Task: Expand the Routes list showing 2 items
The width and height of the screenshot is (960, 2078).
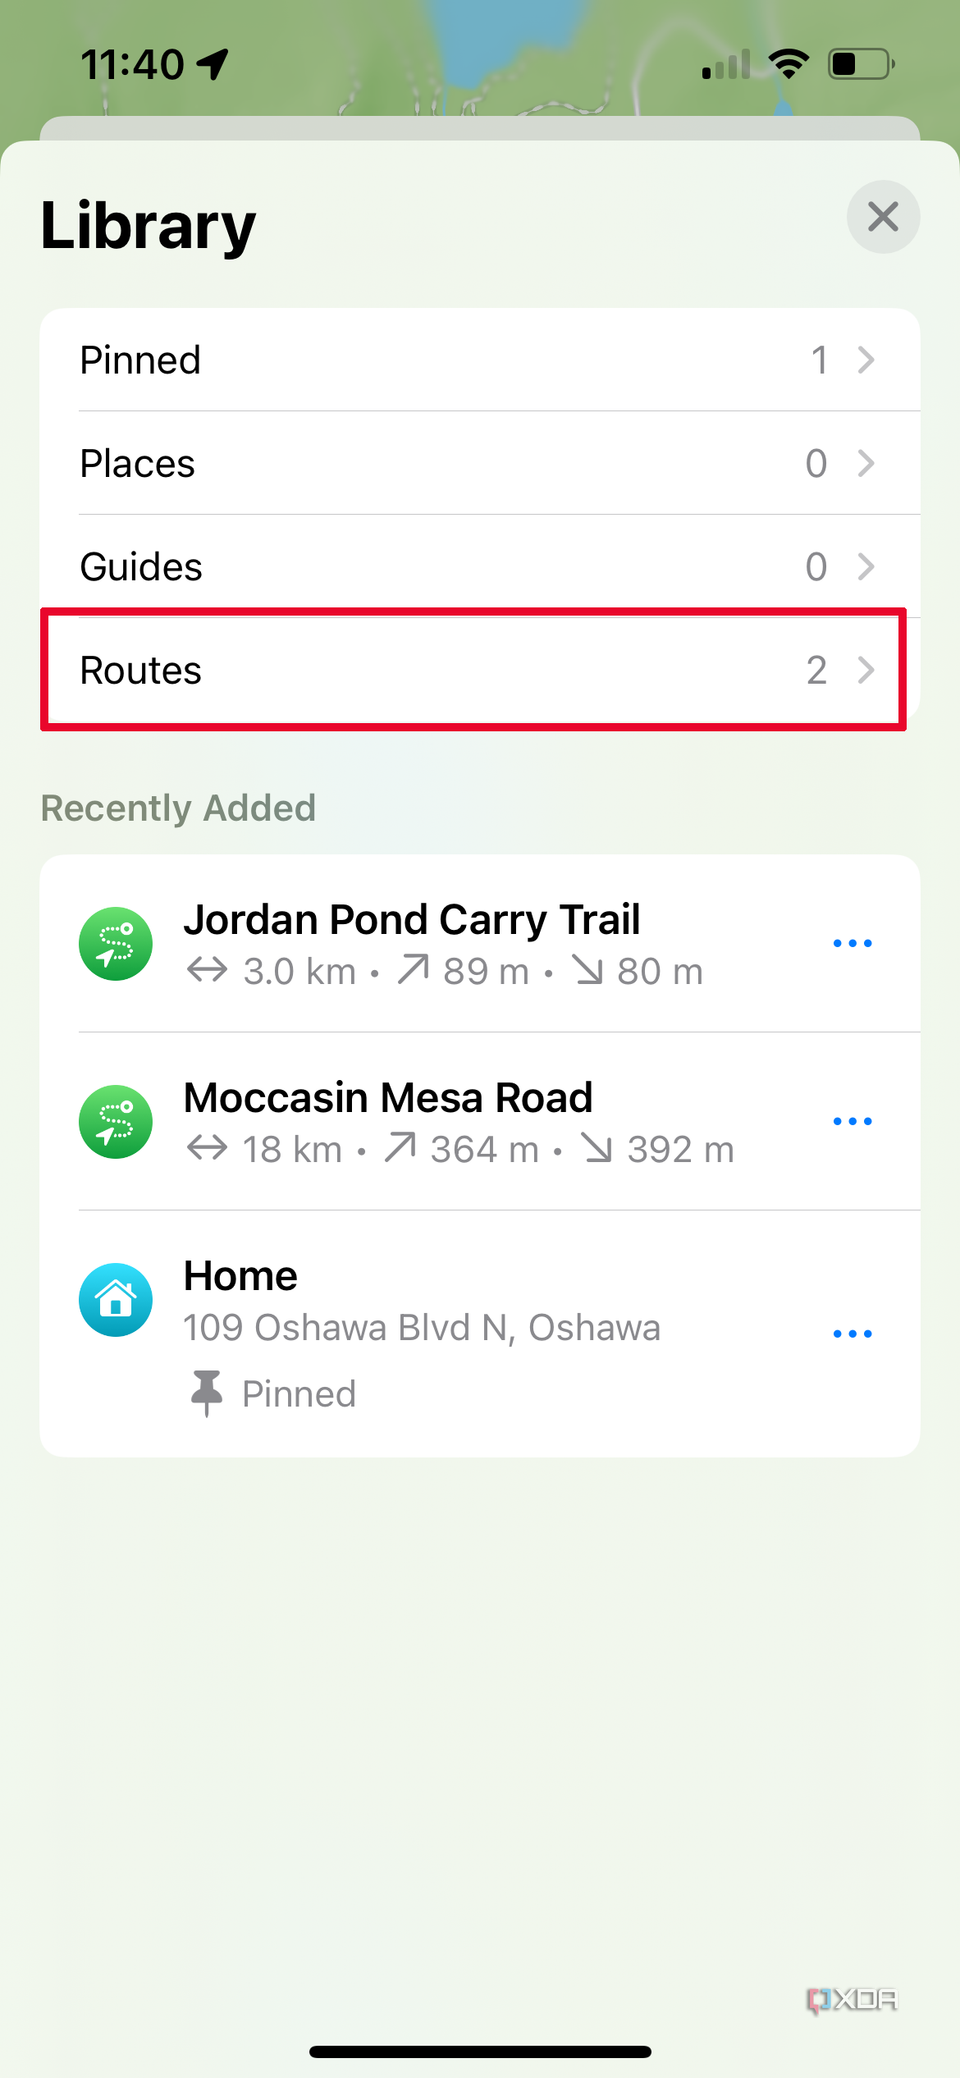Action: tap(480, 670)
